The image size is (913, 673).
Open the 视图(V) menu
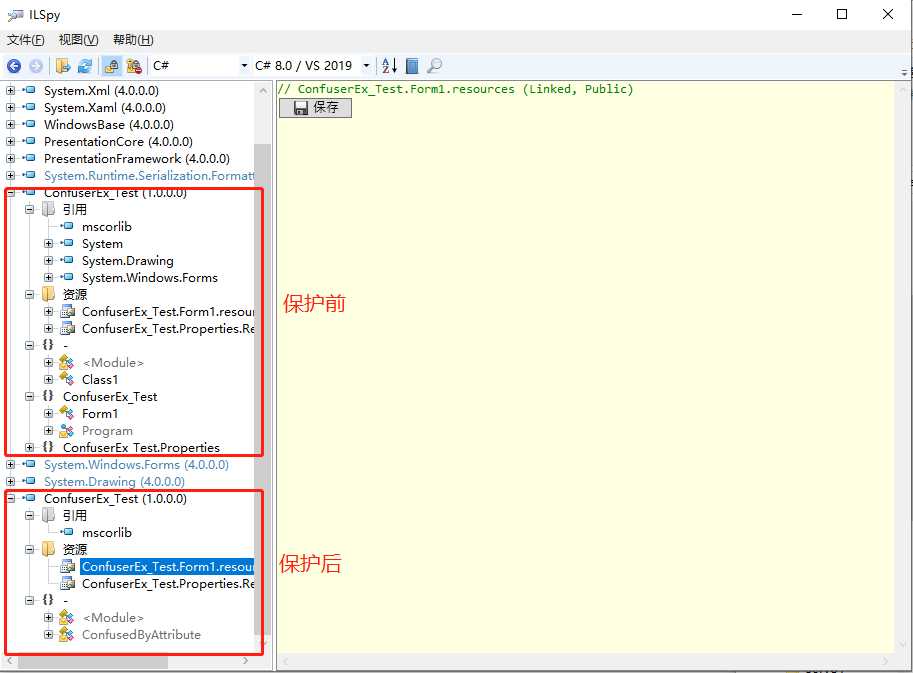79,40
